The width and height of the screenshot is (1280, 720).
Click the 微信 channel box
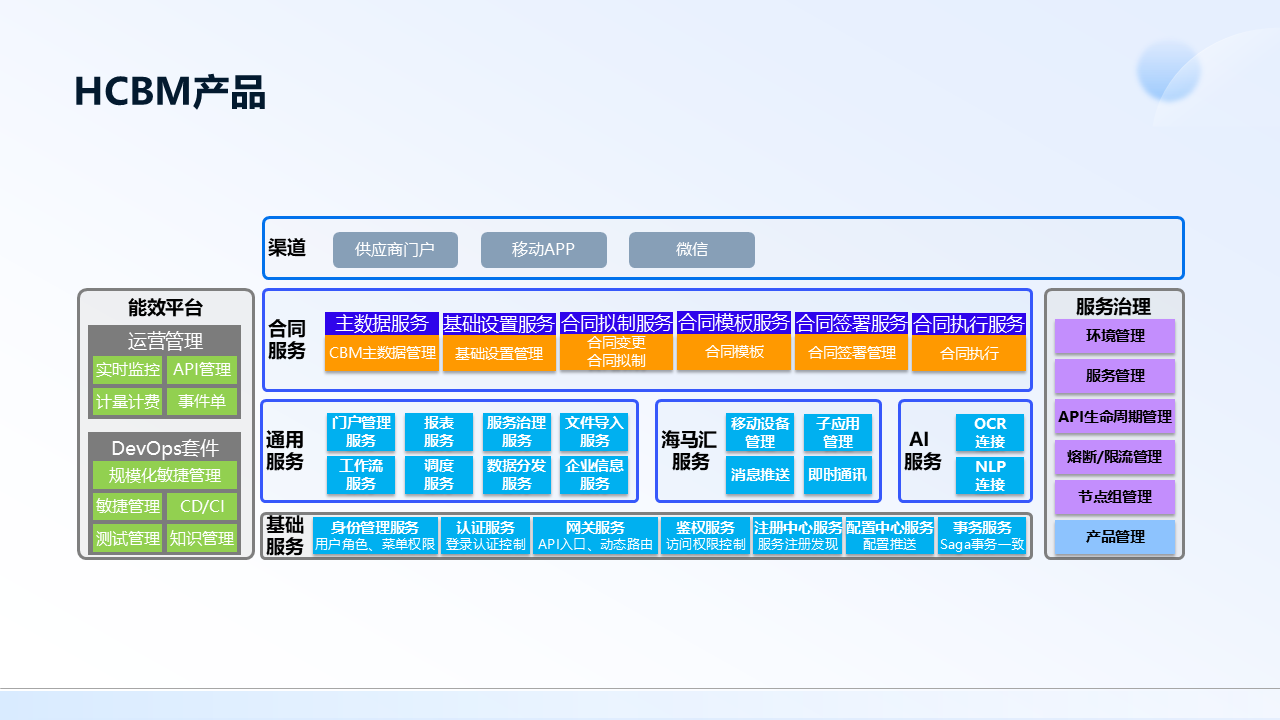[691, 249]
